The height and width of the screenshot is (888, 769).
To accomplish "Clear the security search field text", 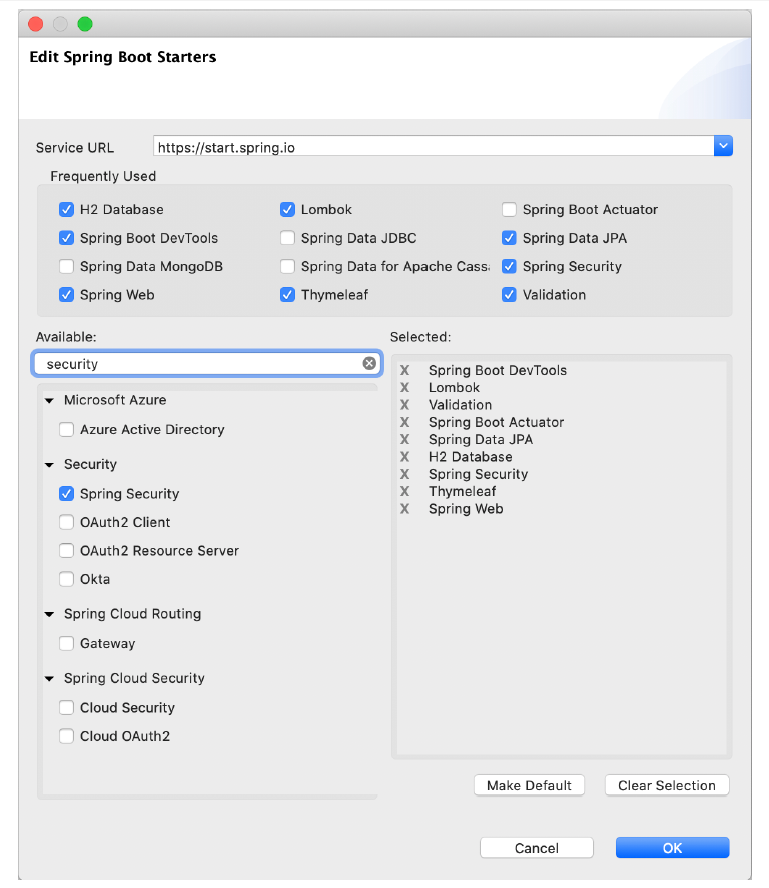I will 369,364.
